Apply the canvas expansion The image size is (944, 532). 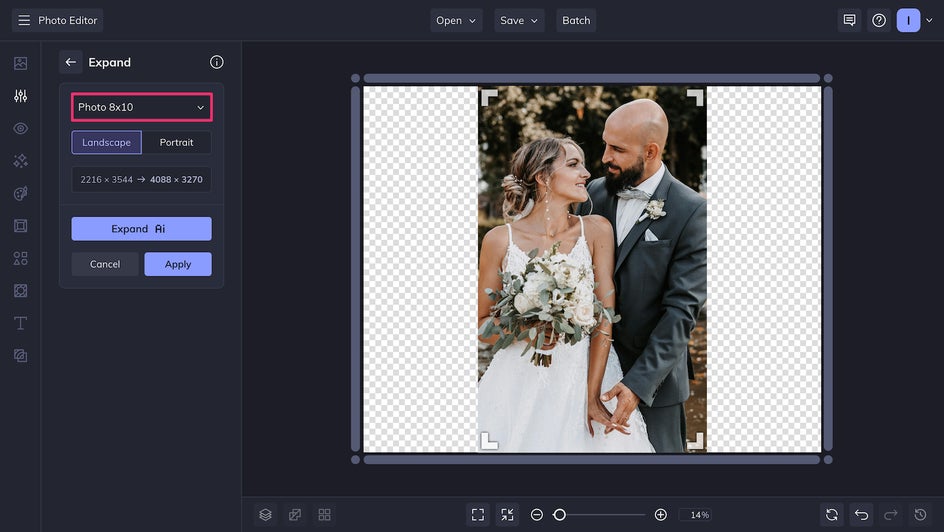click(178, 264)
